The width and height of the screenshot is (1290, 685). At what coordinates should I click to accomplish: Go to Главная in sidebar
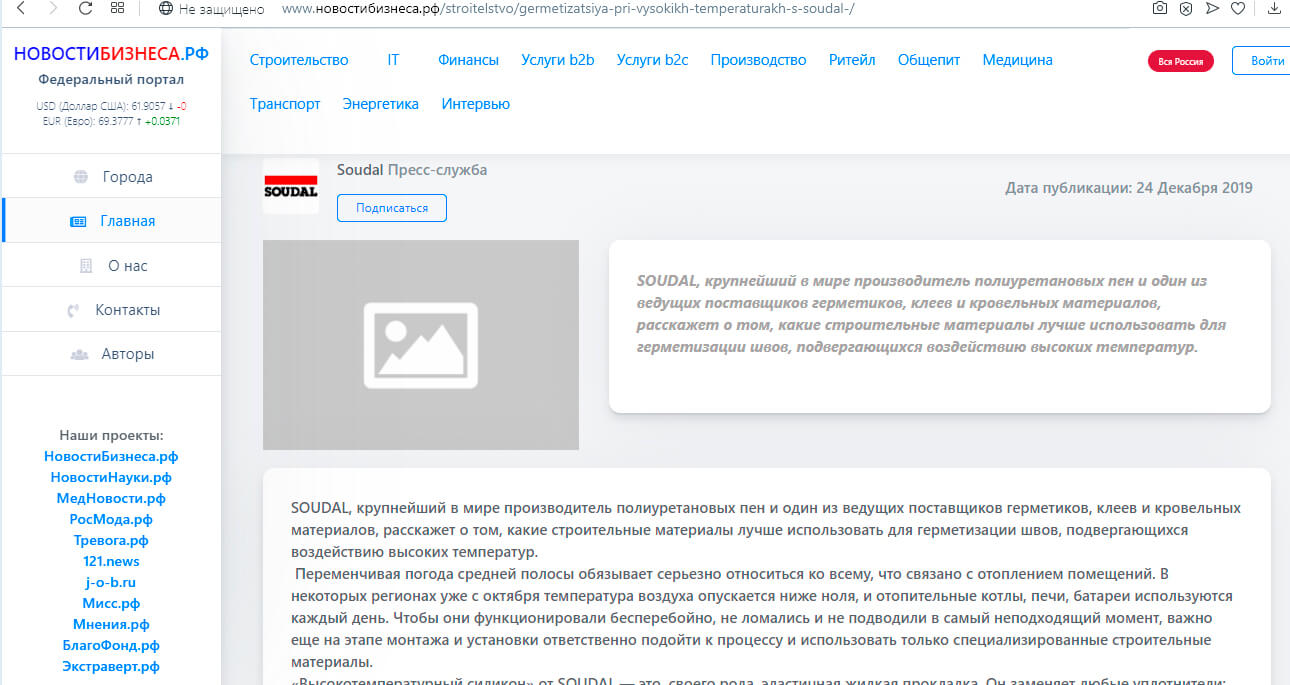[x=111, y=221]
